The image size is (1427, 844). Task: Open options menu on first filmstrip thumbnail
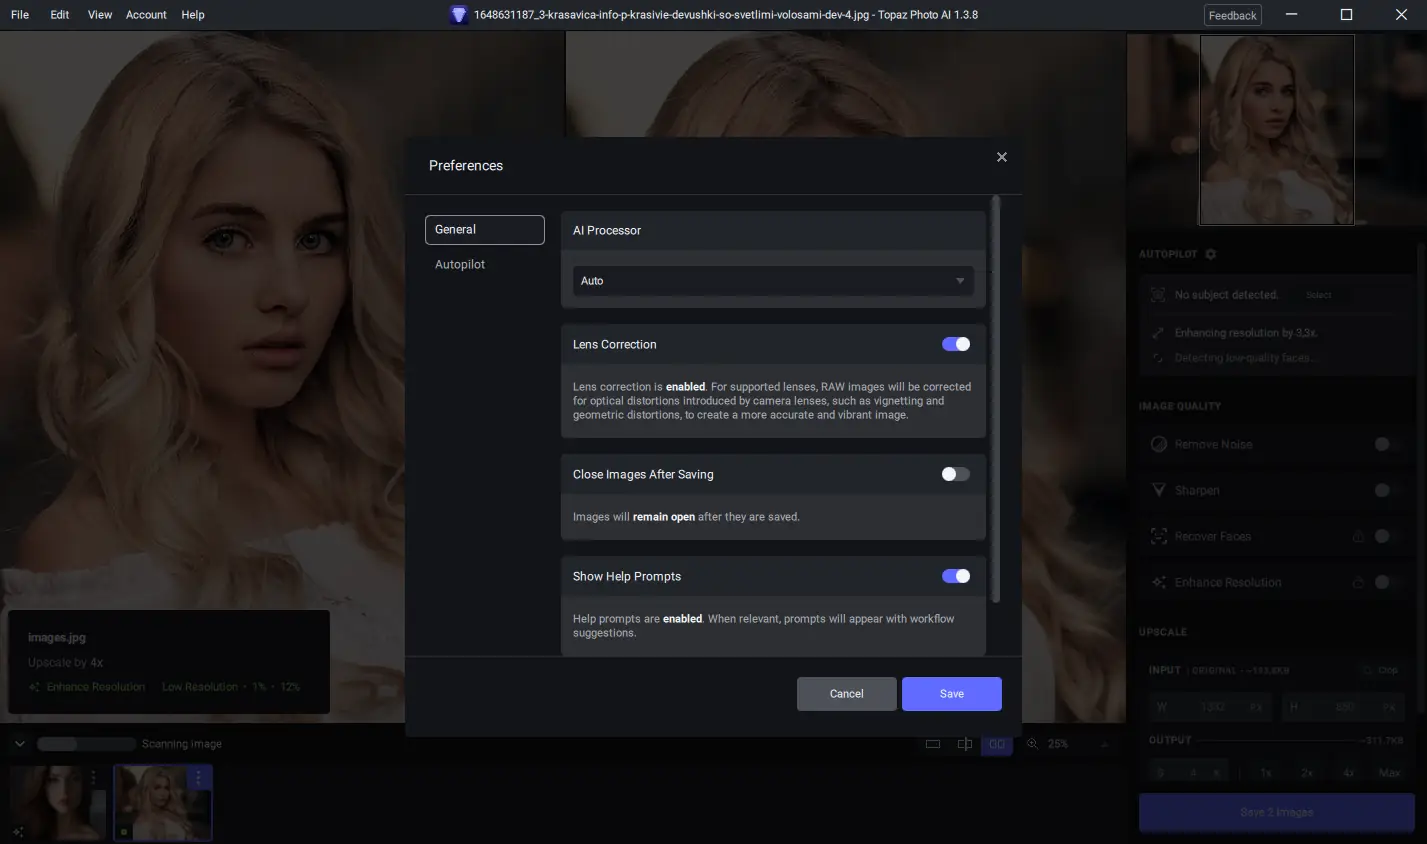coord(93,777)
